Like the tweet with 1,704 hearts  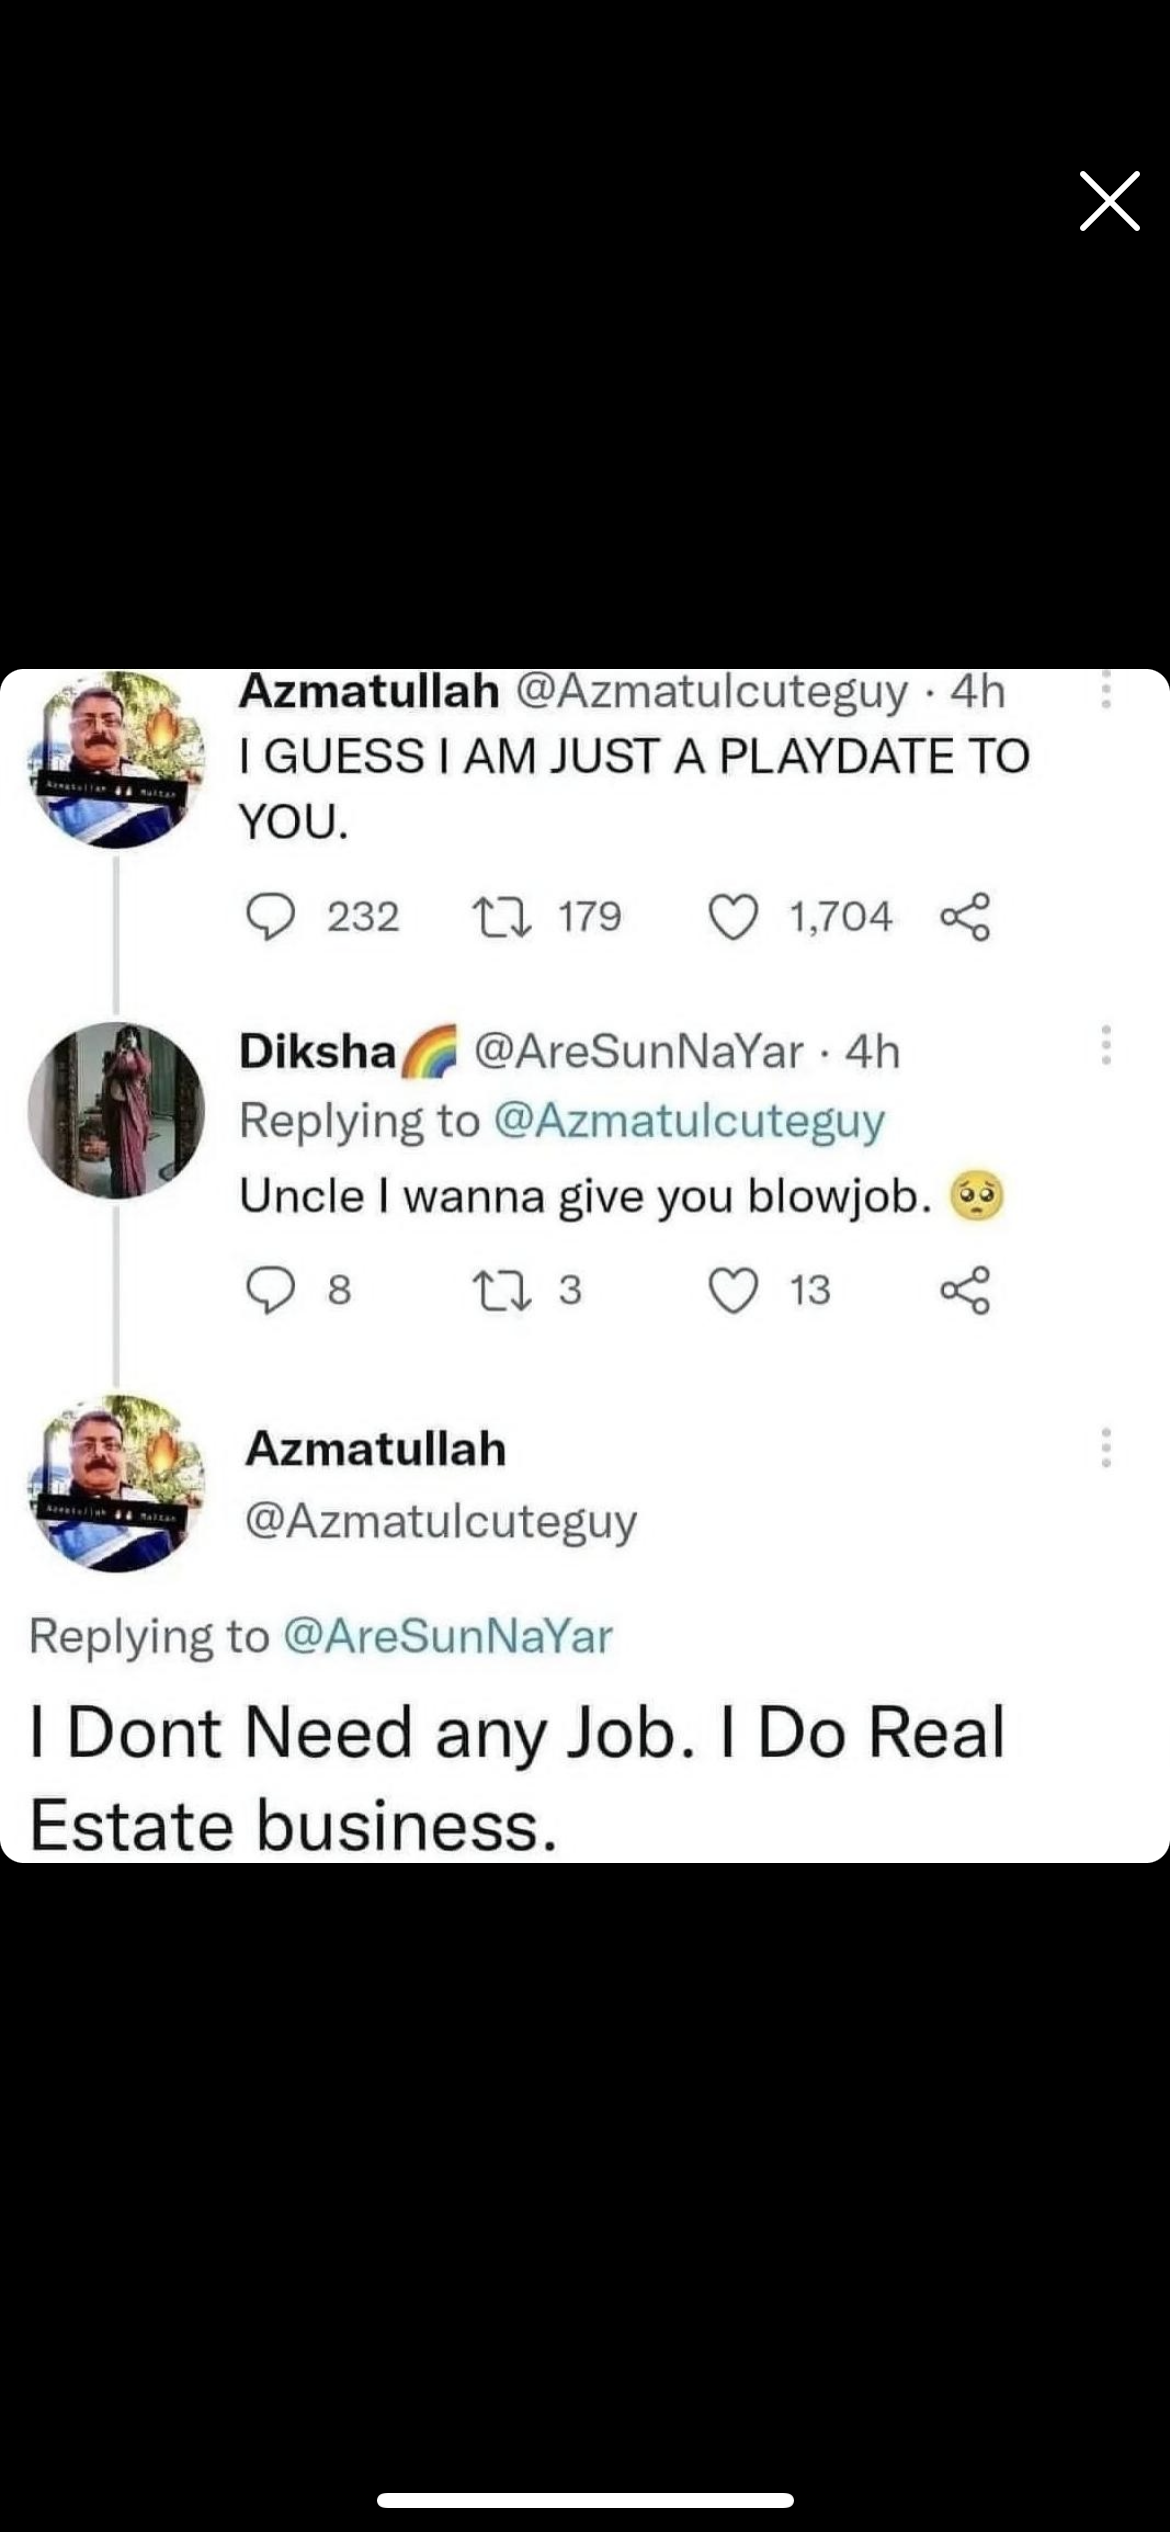pos(733,917)
